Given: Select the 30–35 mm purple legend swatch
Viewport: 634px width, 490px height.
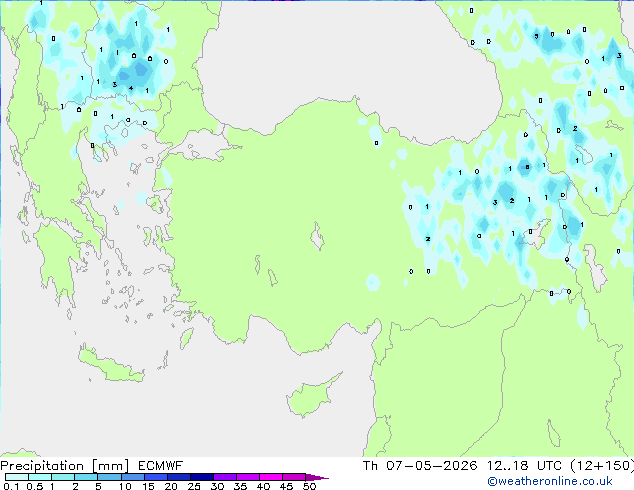Looking at the screenshot, I should pos(224,477).
